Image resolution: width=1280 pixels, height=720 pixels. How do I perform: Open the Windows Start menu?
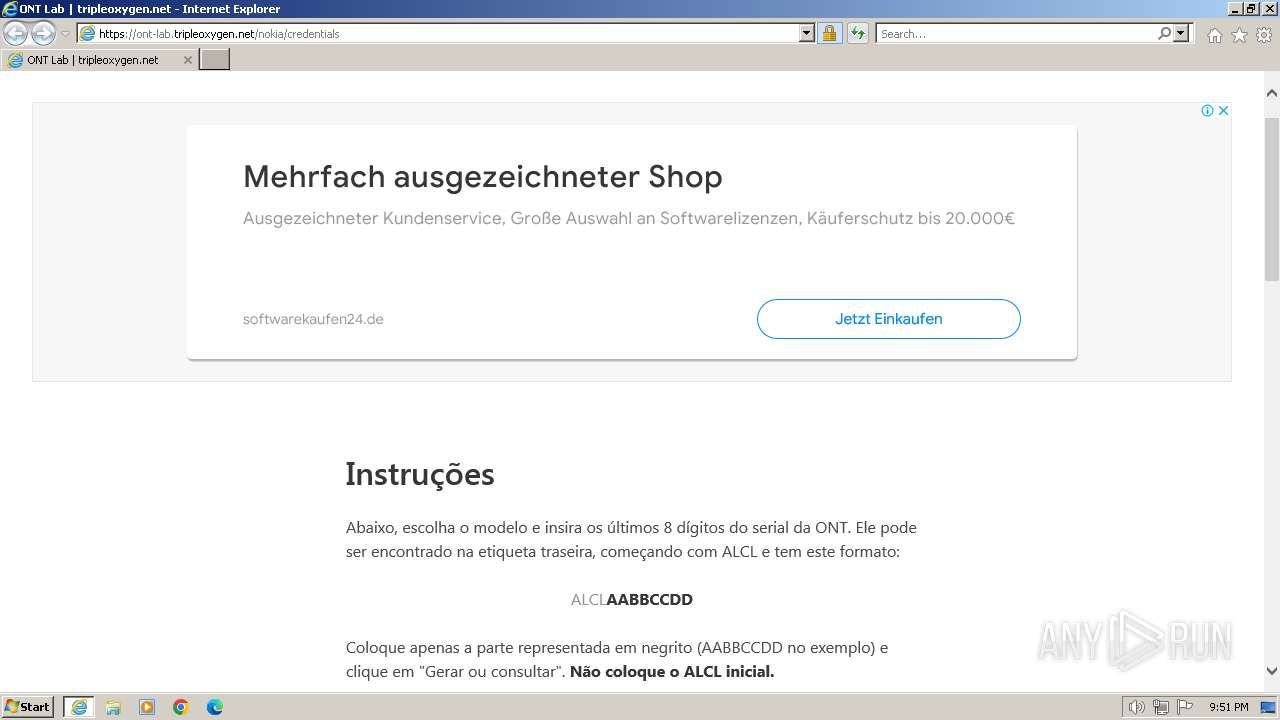(x=28, y=707)
